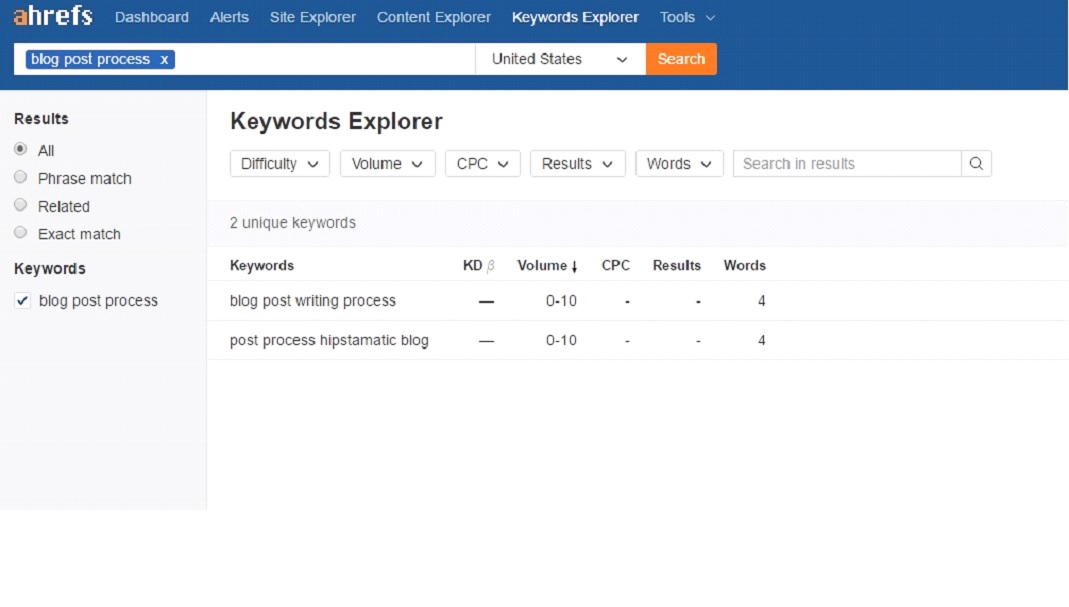The width and height of the screenshot is (1069, 607).
Task: Expand the Words filter dropdown
Action: coord(679,164)
